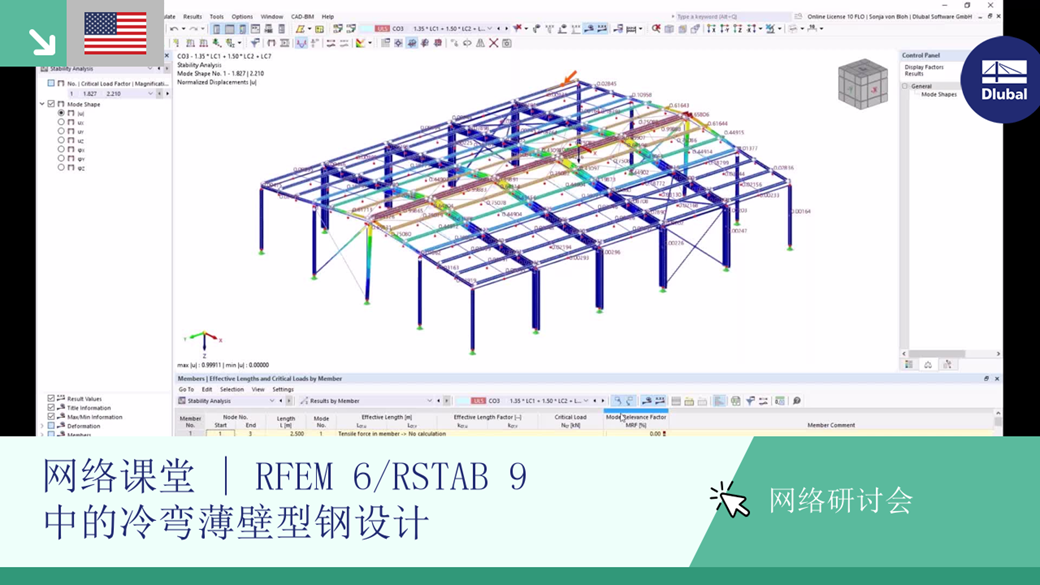Click the Excel export icon in table toolbar
Screen dimensions: 1040x585
(x=736, y=401)
